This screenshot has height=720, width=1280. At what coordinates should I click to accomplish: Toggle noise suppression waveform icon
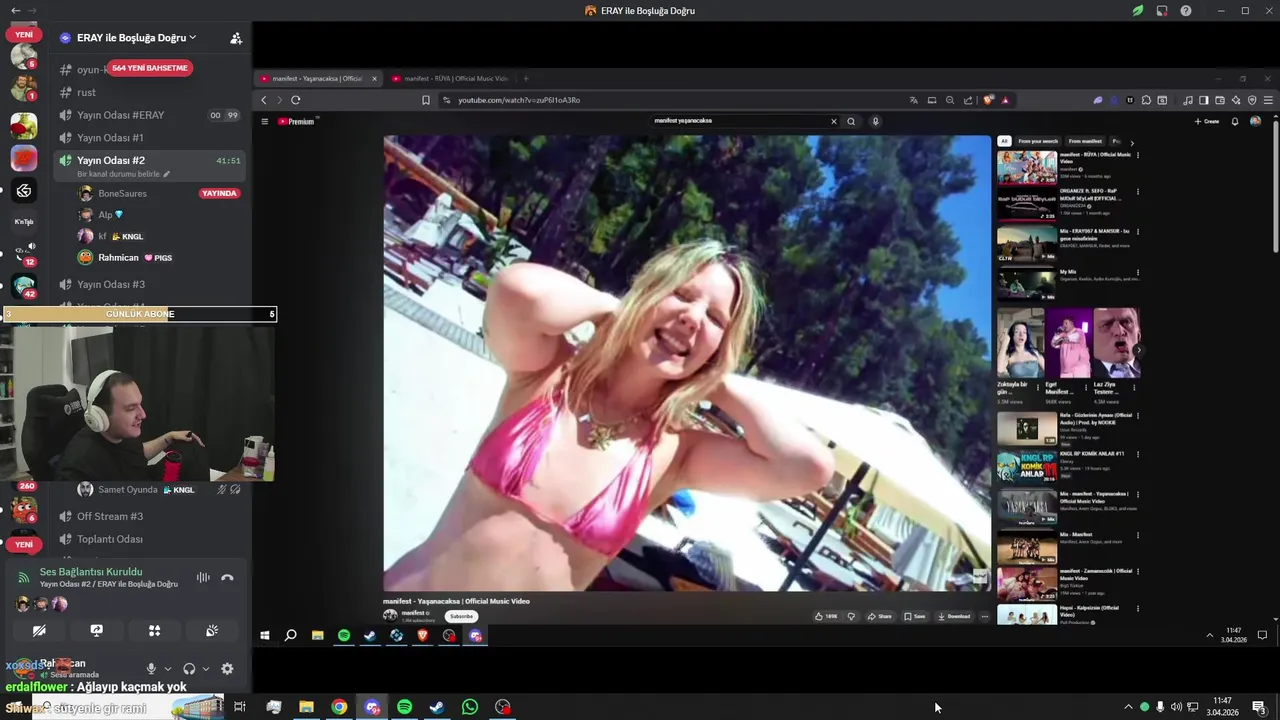coord(203,577)
